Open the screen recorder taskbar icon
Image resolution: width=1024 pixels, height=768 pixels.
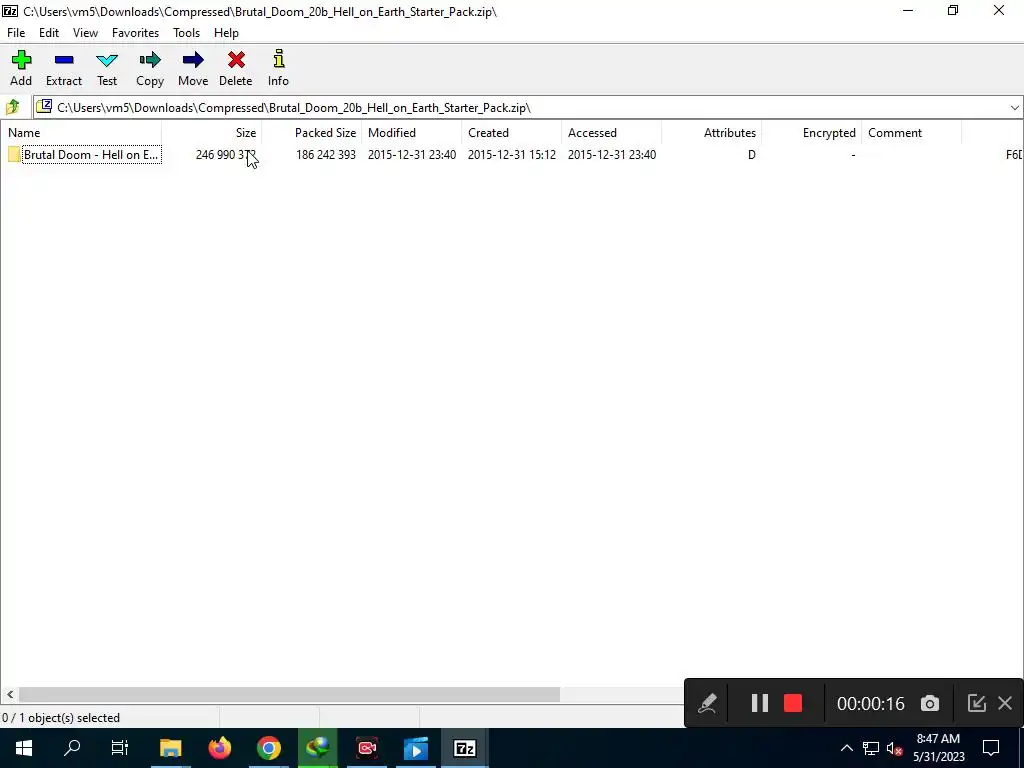tap(366, 748)
